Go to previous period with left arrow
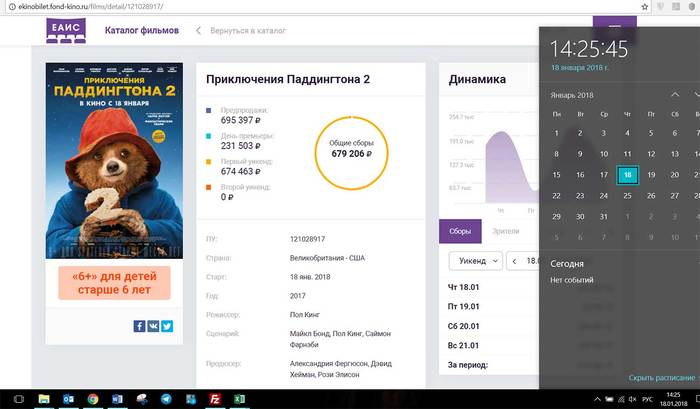This screenshot has height=409, width=700. (515, 261)
